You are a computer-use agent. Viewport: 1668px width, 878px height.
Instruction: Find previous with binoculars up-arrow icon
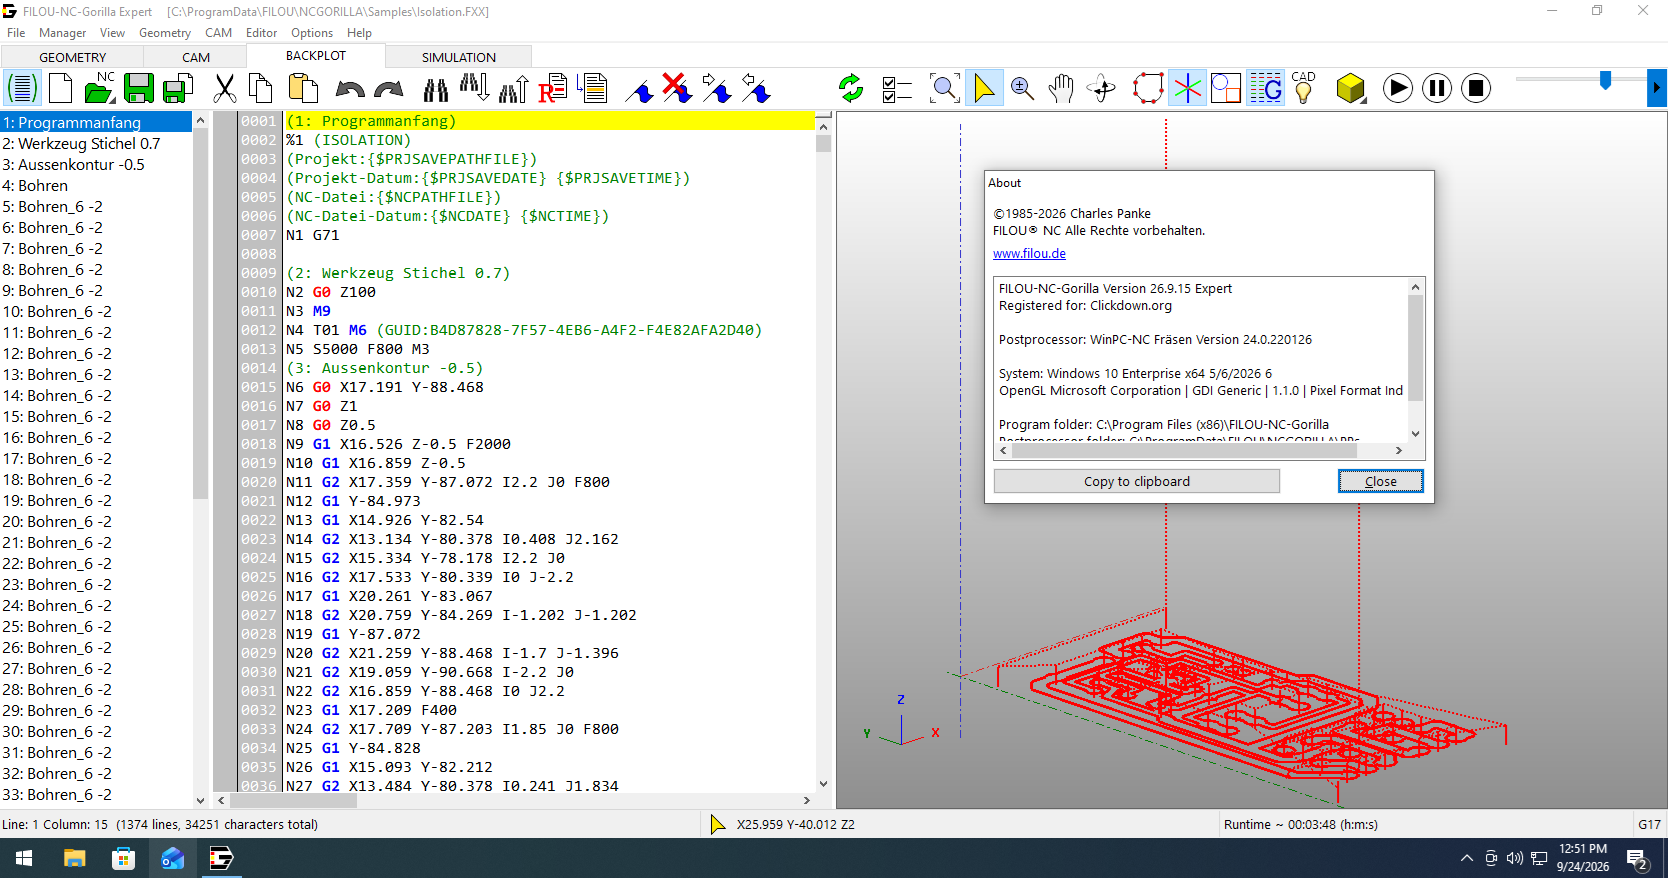tap(513, 89)
